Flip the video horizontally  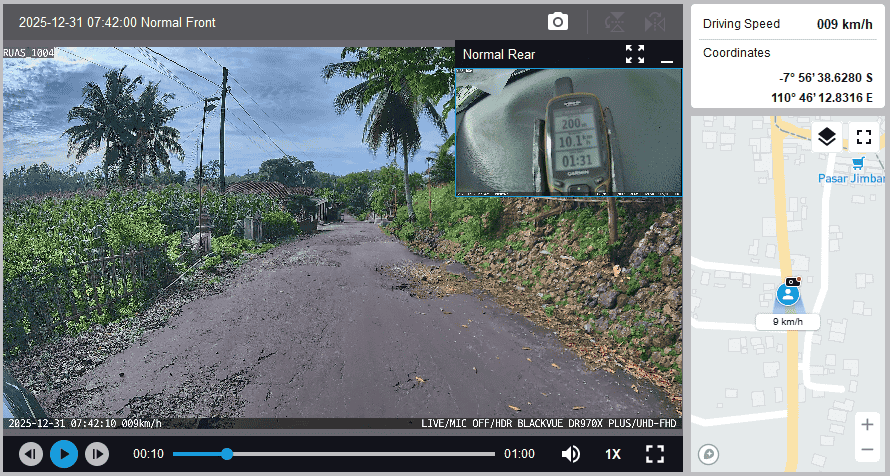654,22
